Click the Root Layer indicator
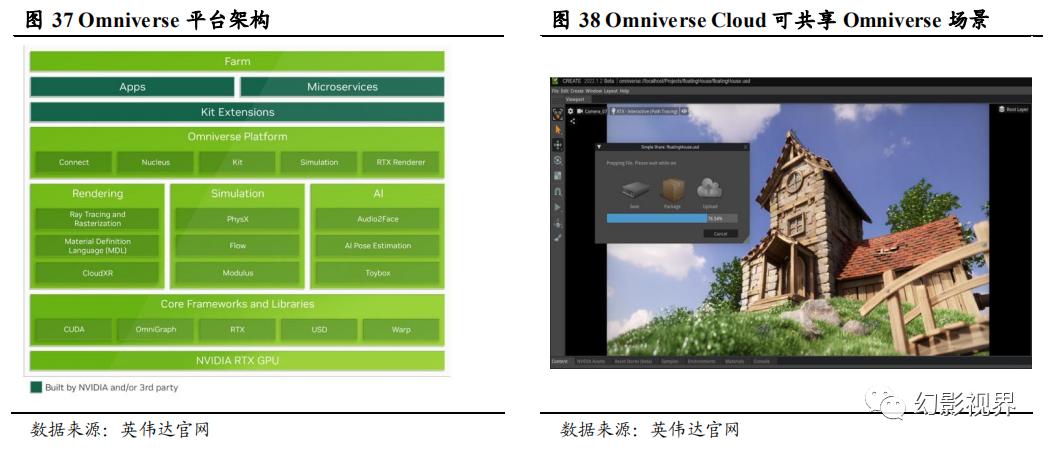 point(1013,109)
